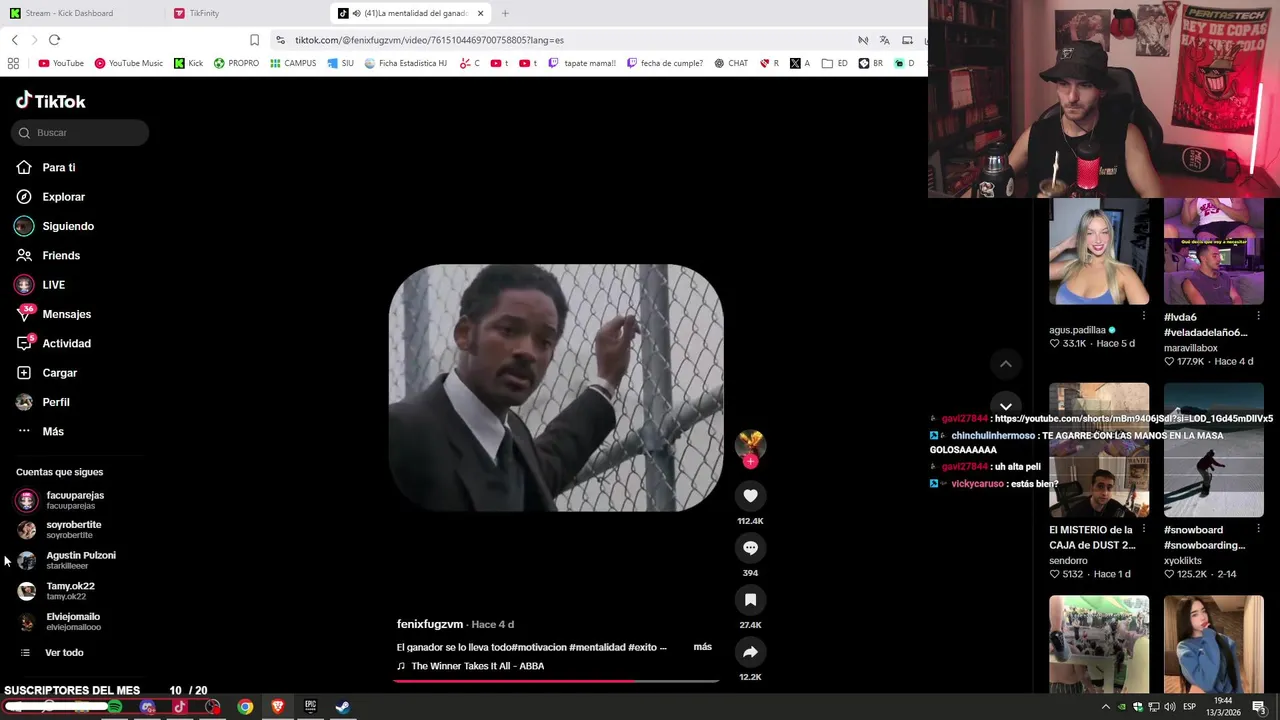Follow fenixfugzvm via the avatar plus badge
The width and height of the screenshot is (1280, 720).
750,461
